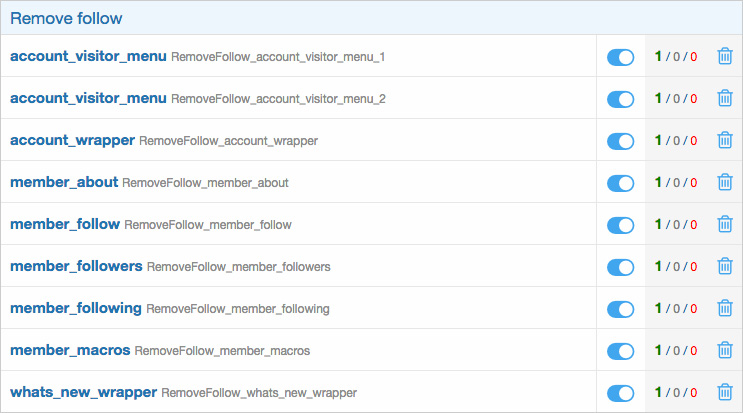743x413 pixels.
Task: Delete RemoveFollow_account_visitor_menu_2 modification
Action: (x=725, y=99)
